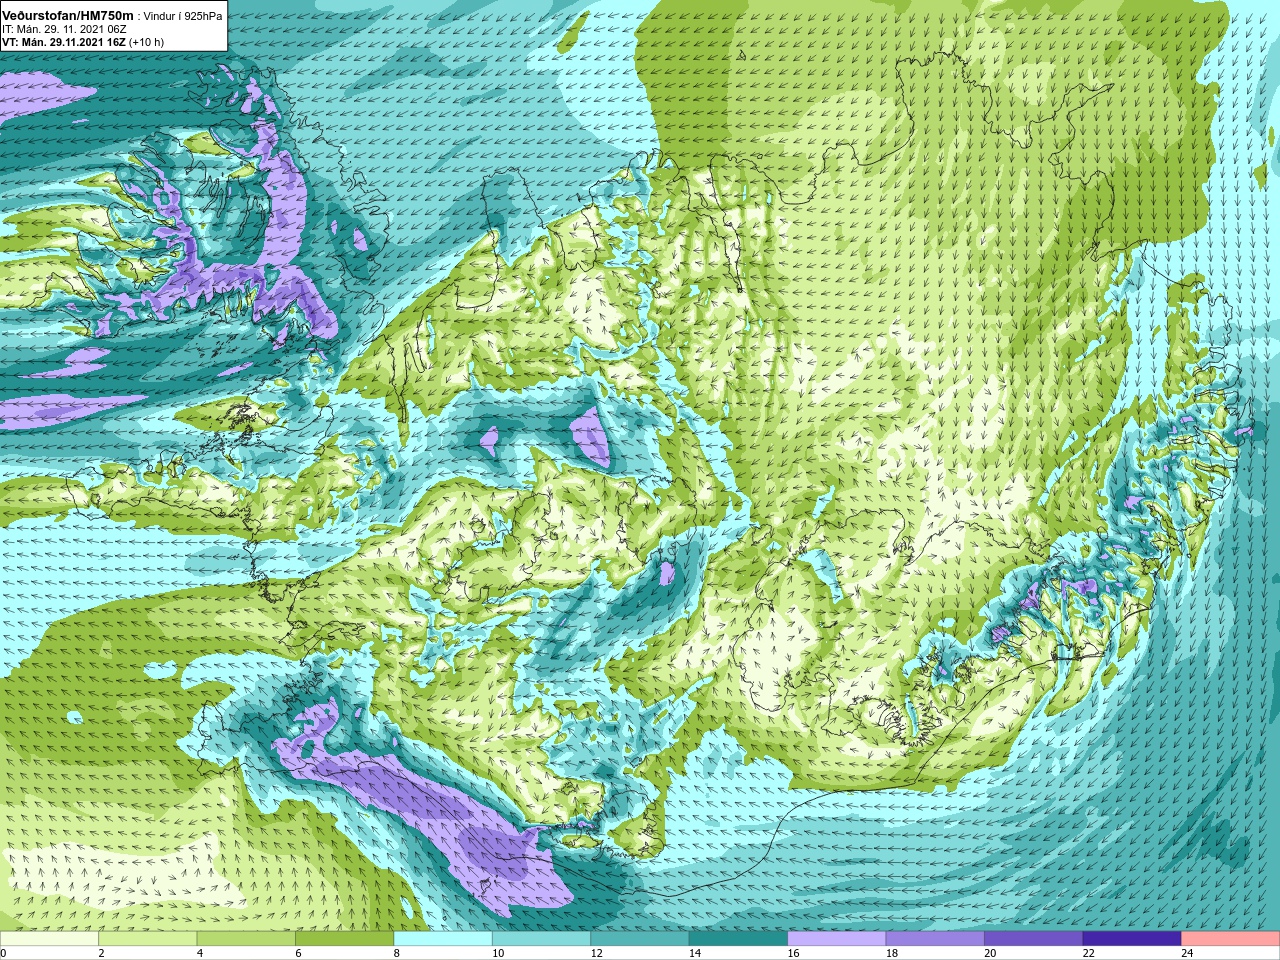Click the legend scale label "20"

tap(991, 954)
